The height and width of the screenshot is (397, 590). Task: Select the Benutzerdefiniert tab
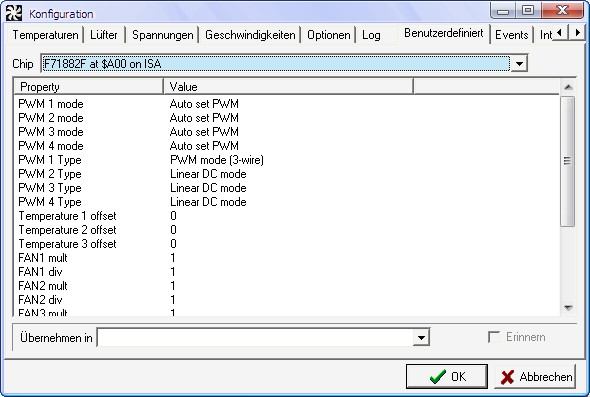(444, 33)
